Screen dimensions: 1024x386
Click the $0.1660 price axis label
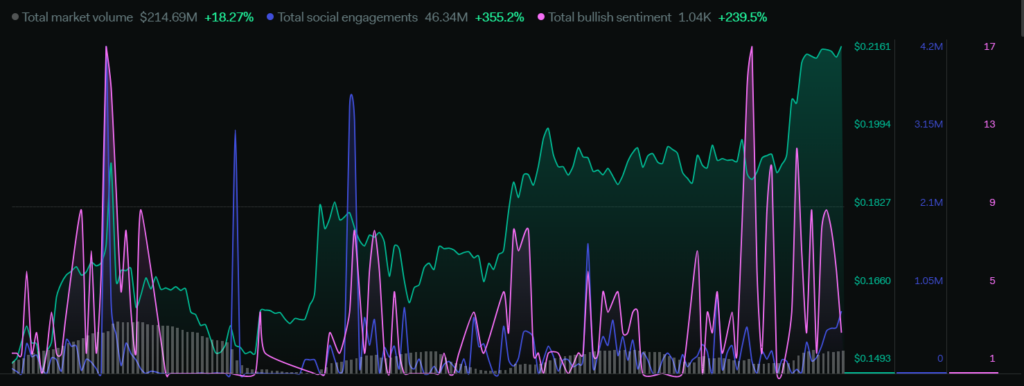[872, 281]
